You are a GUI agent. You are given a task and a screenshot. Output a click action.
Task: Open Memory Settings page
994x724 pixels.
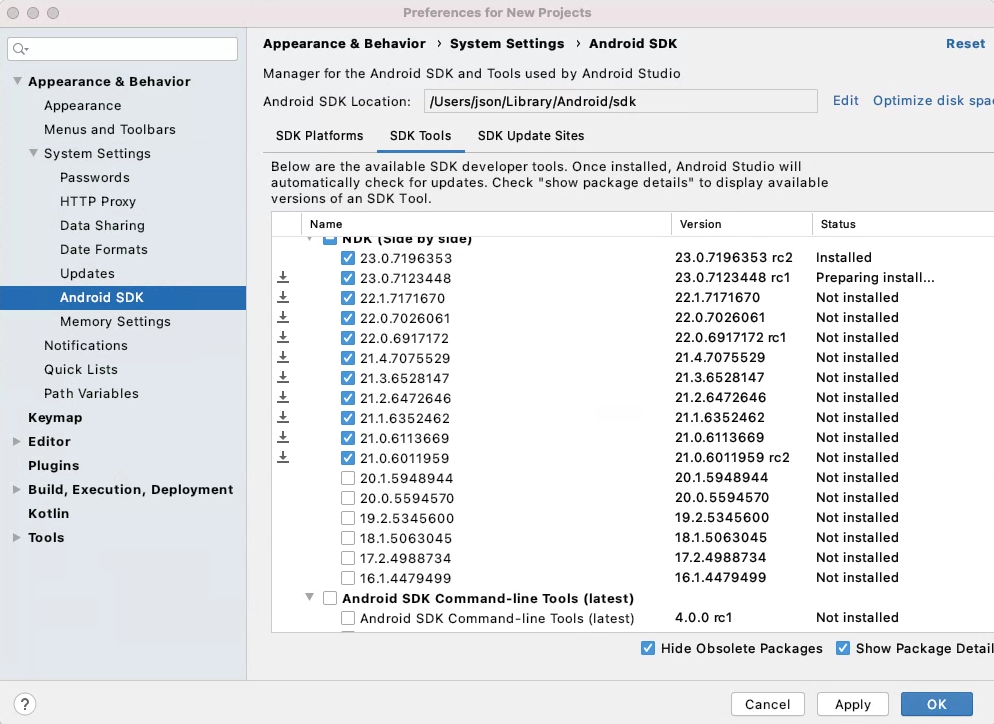tap(115, 321)
